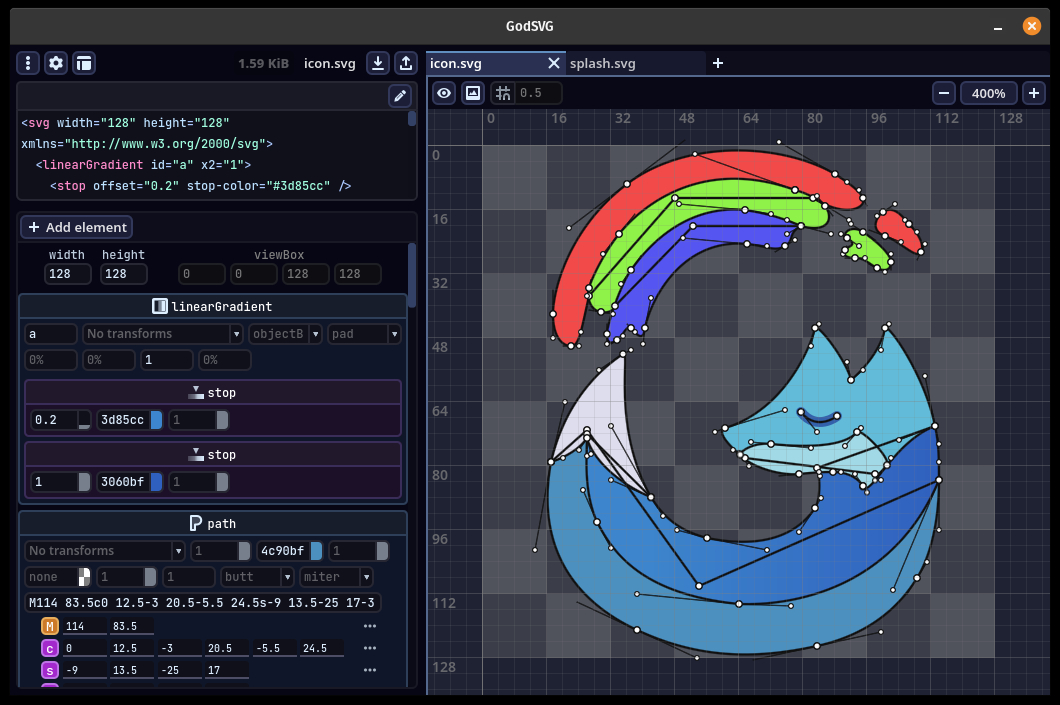Click the pencil edit icon above code
This screenshot has width=1060, height=705.
(400, 96)
